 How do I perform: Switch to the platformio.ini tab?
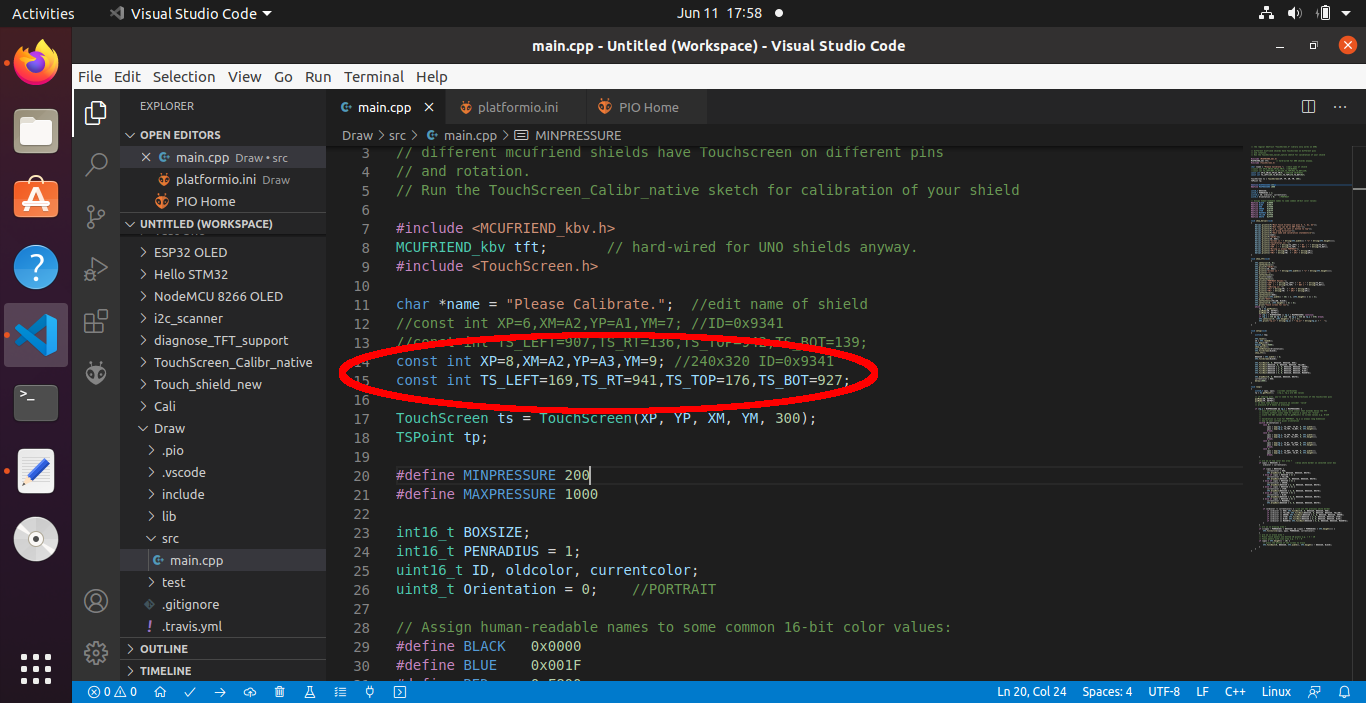click(517, 107)
